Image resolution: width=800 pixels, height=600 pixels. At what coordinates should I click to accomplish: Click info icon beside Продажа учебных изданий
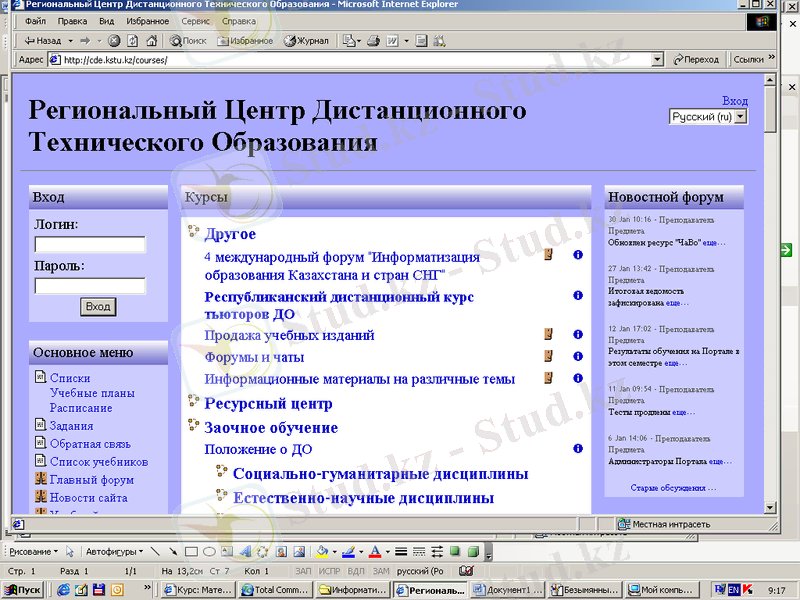click(577, 335)
